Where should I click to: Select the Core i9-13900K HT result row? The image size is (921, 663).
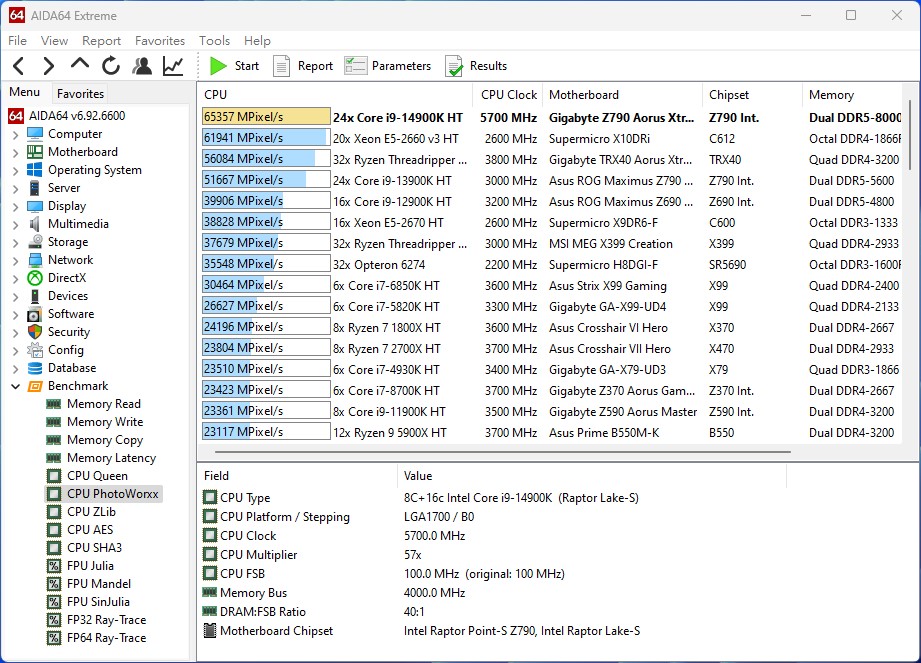click(x=392, y=180)
